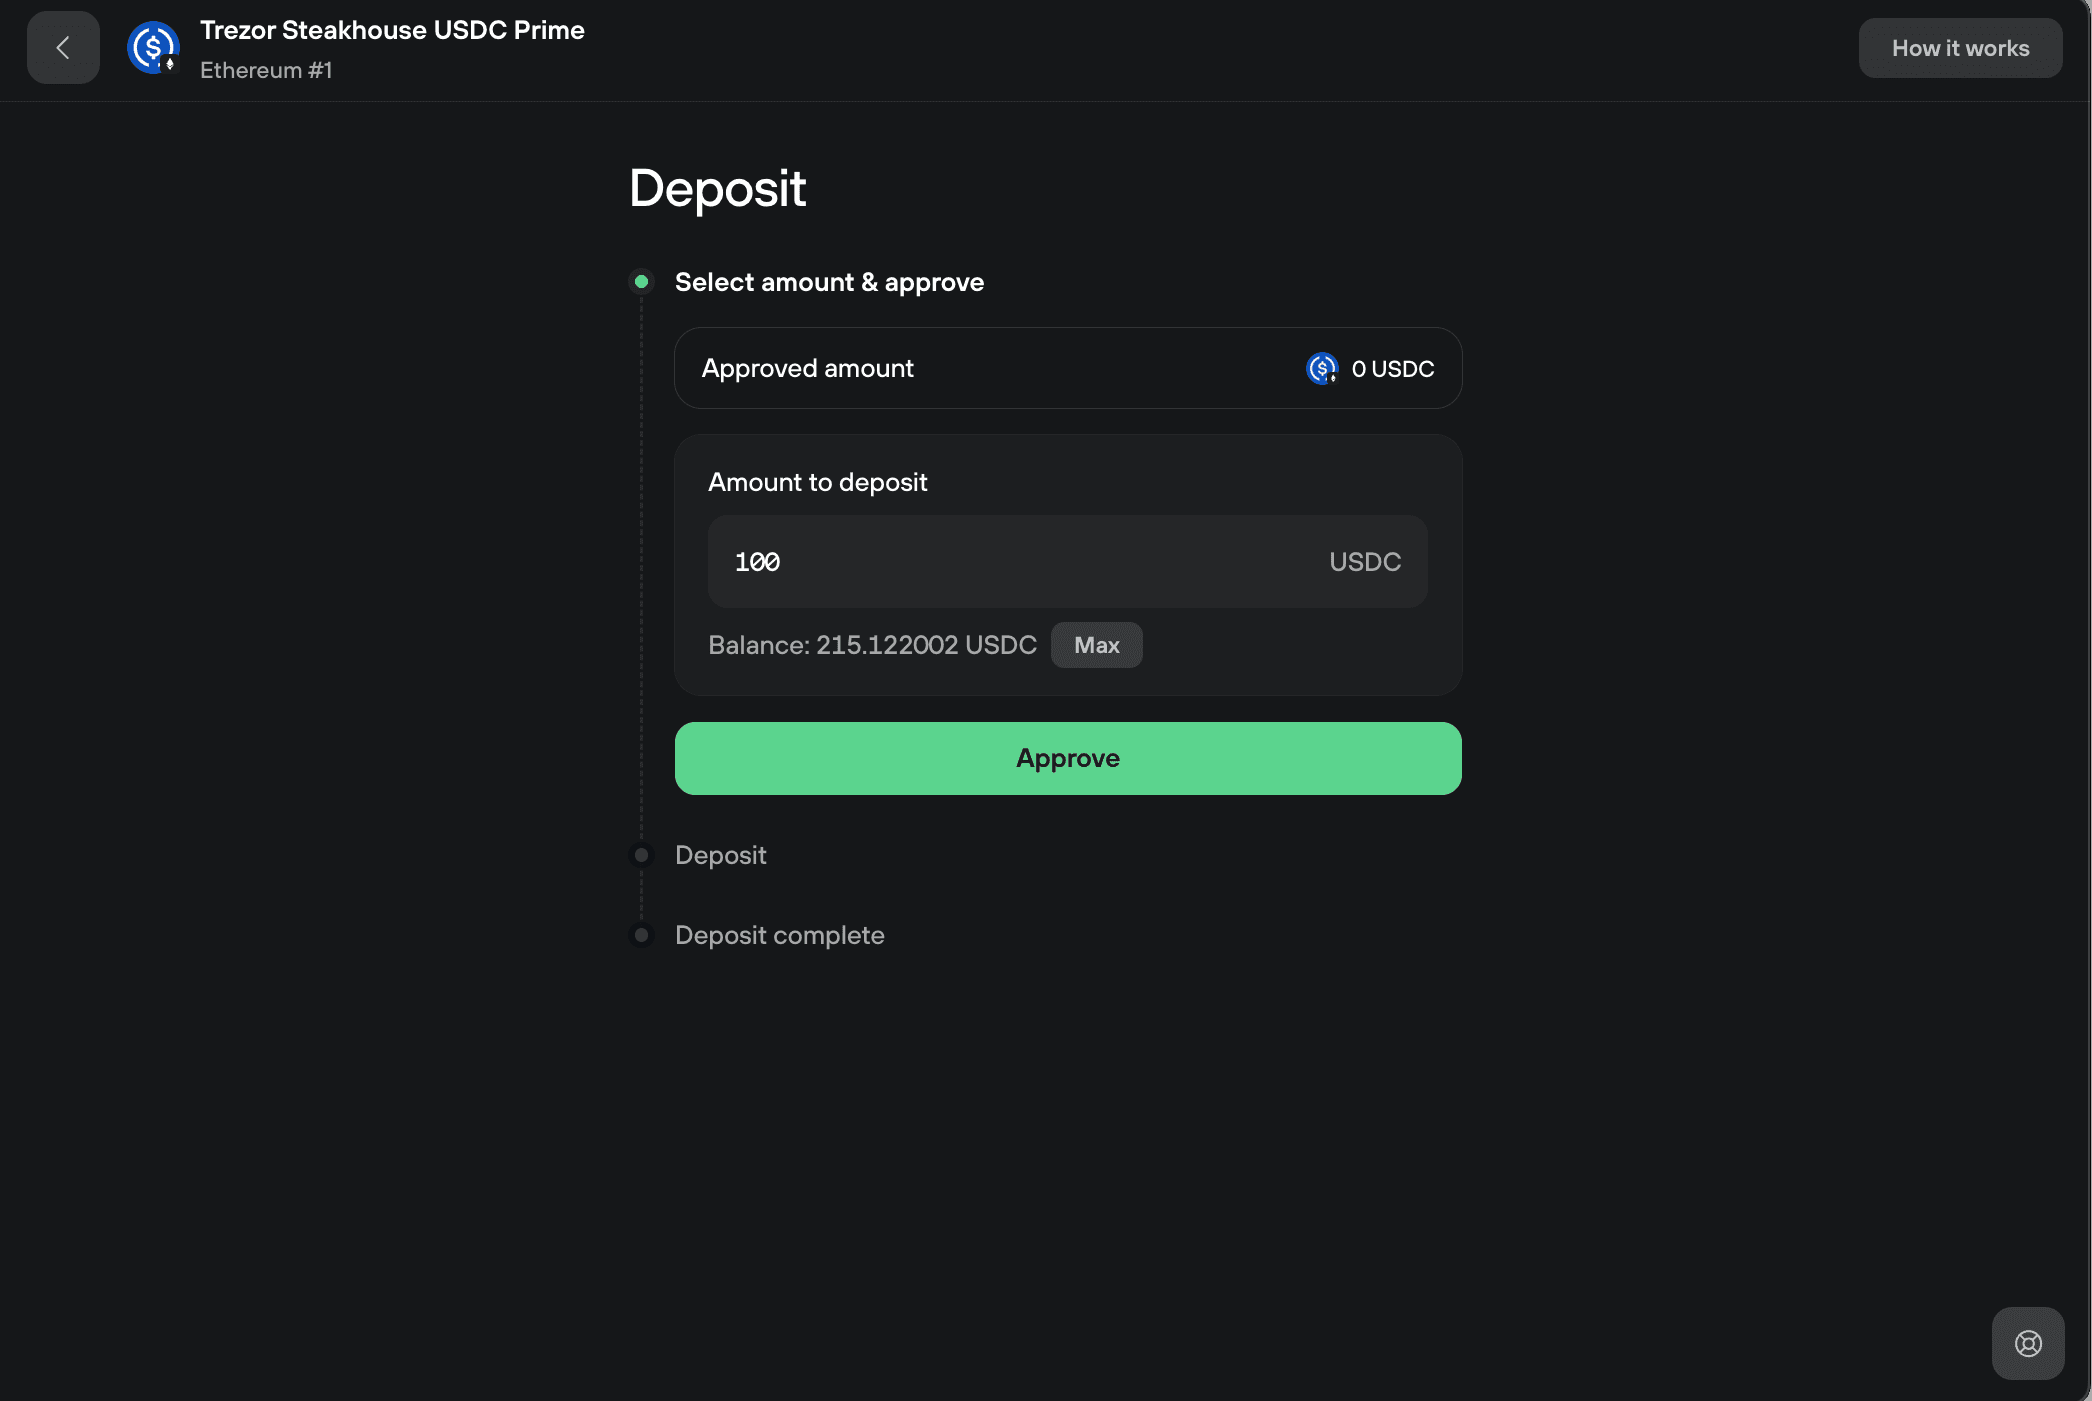The image size is (2092, 1401).
Task: Set maximum balance with Max
Action: (1096, 645)
